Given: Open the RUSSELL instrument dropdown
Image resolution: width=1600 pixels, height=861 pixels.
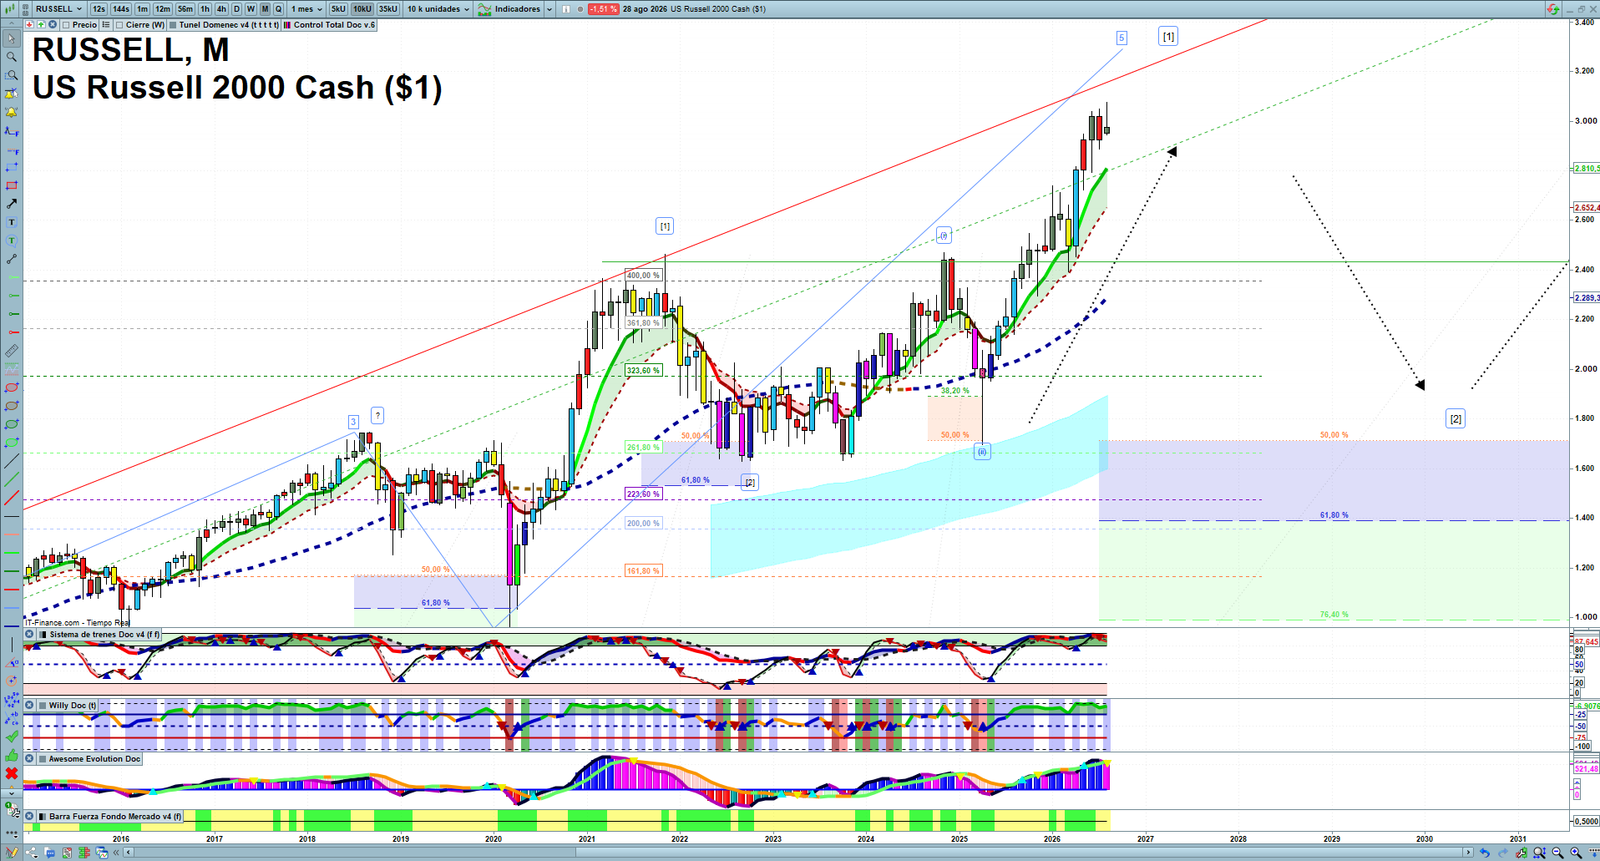Looking at the screenshot, I should tap(59, 9).
